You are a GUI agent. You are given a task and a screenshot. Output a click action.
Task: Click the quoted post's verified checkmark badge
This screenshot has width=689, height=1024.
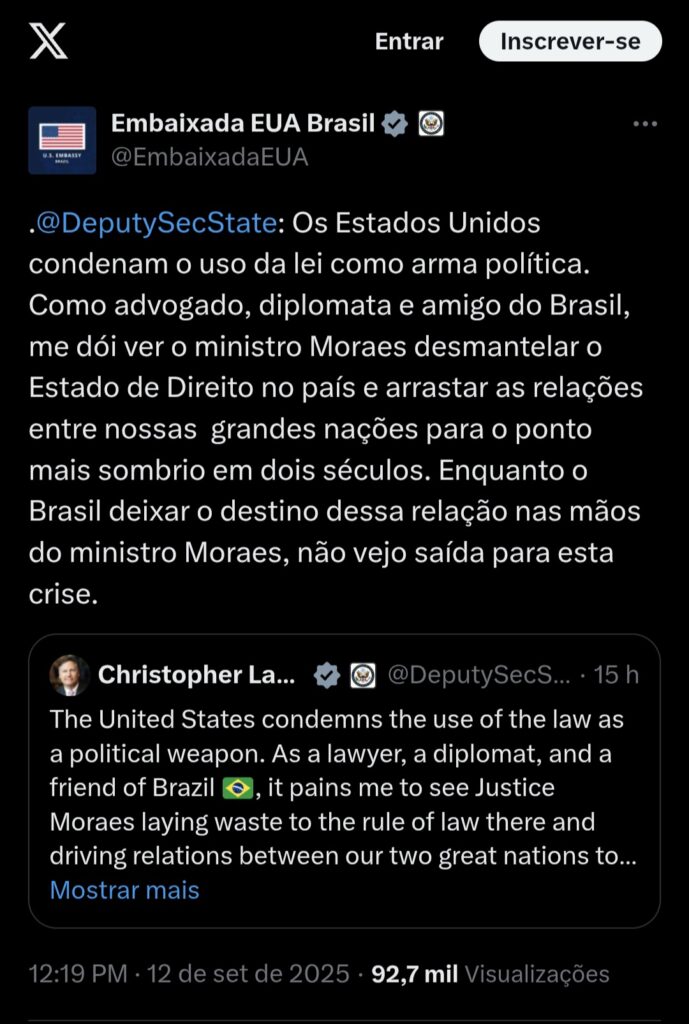327,676
